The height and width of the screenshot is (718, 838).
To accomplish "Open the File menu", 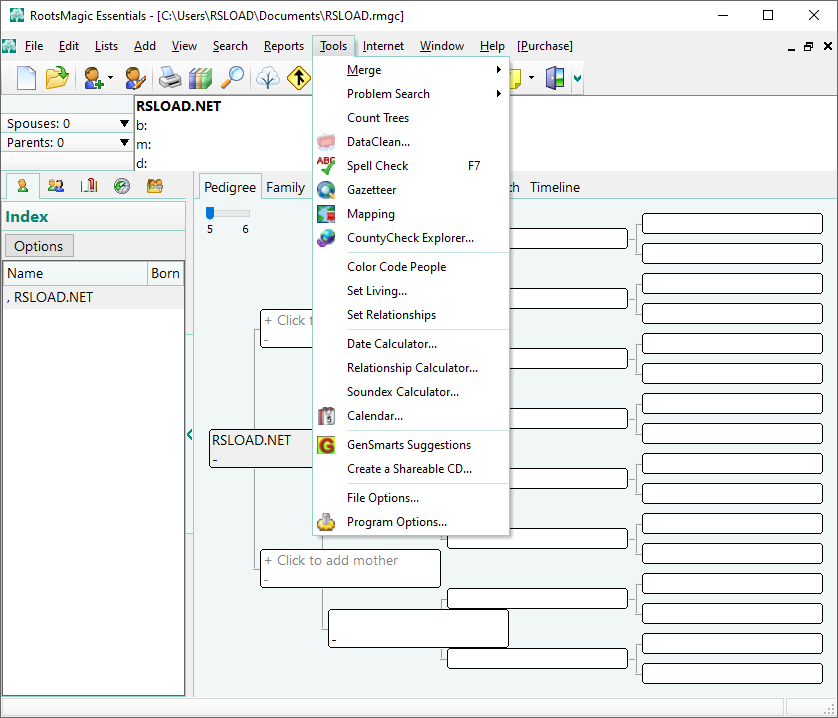I will tap(34, 46).
